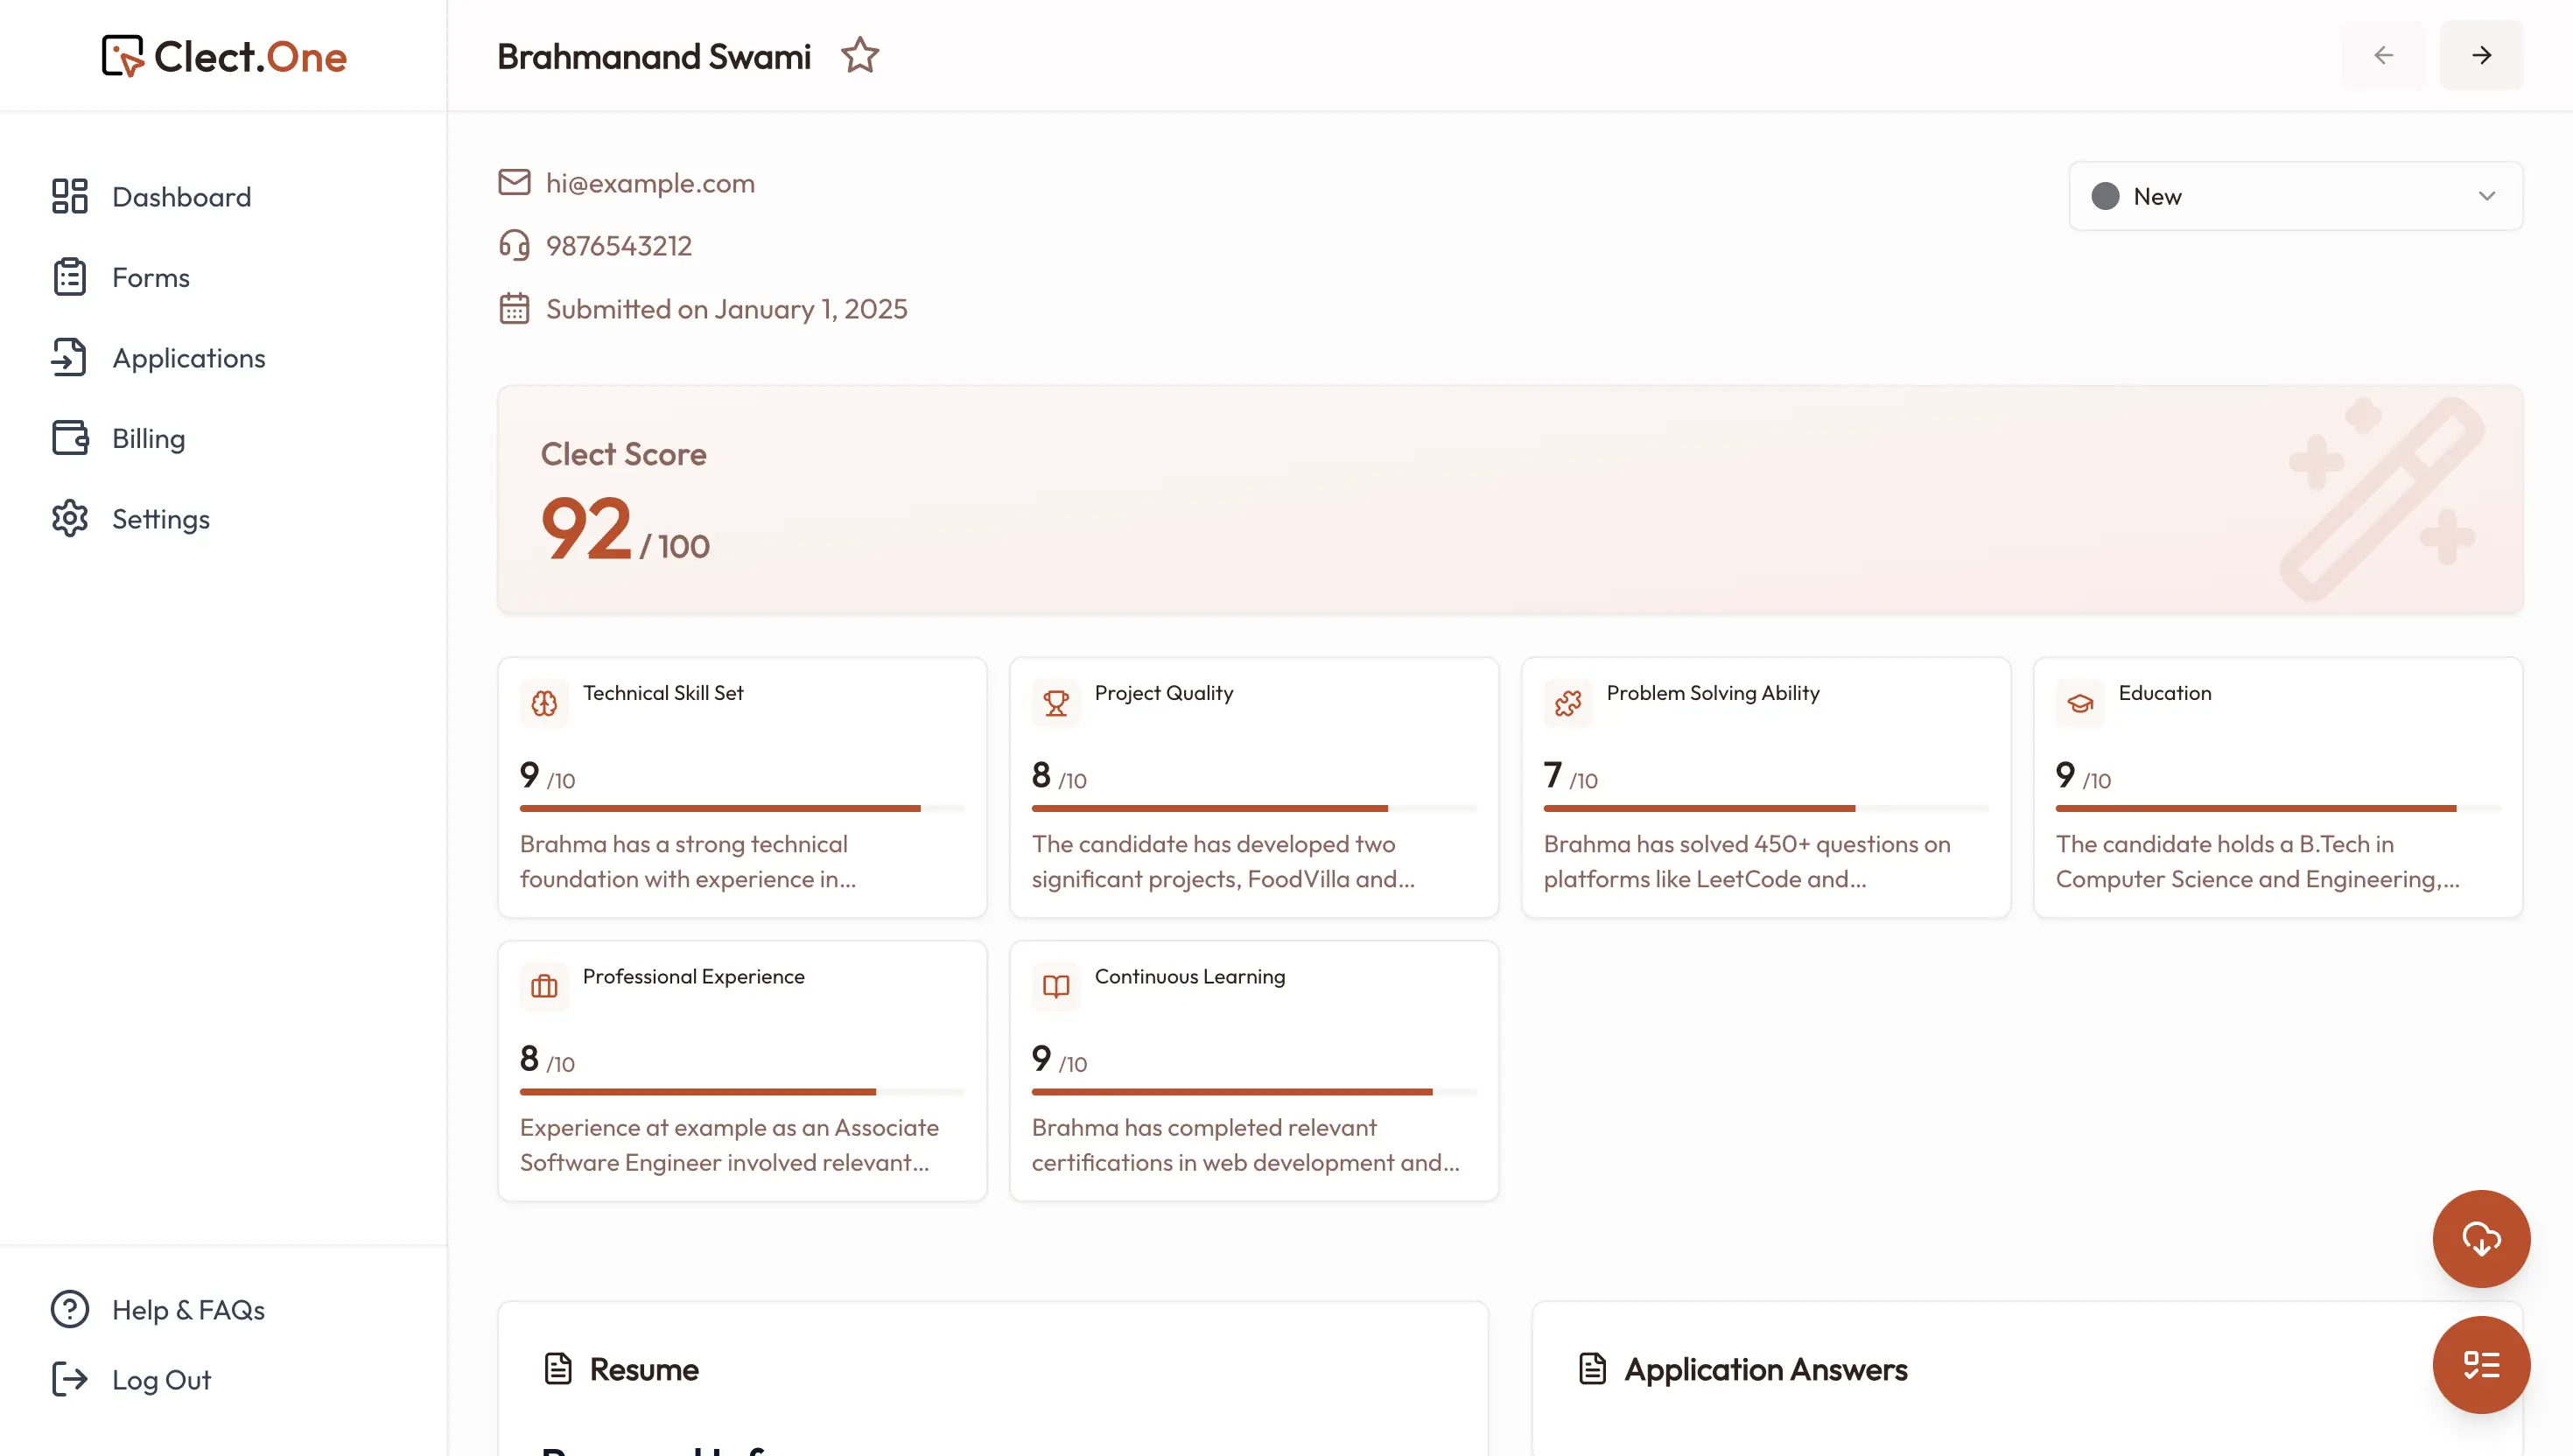Click Log Out
Viewport: 2573px width, 1456px height.
pyautogui.click(x=160, y=1379)
